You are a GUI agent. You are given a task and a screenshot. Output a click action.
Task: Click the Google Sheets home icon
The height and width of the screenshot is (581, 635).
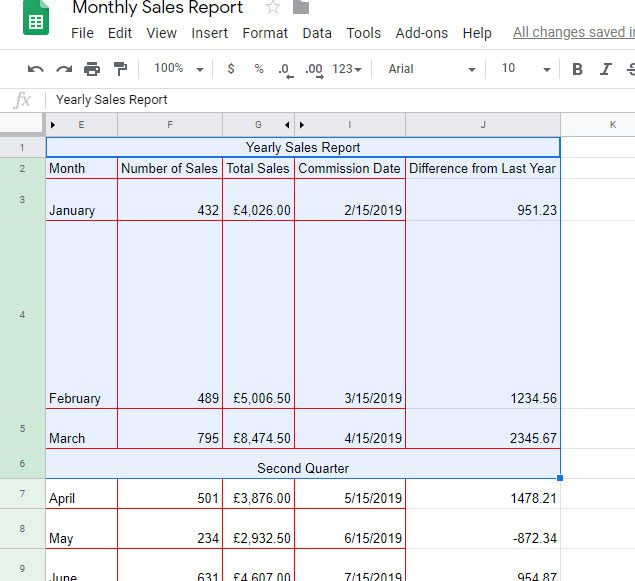[35, 20]
